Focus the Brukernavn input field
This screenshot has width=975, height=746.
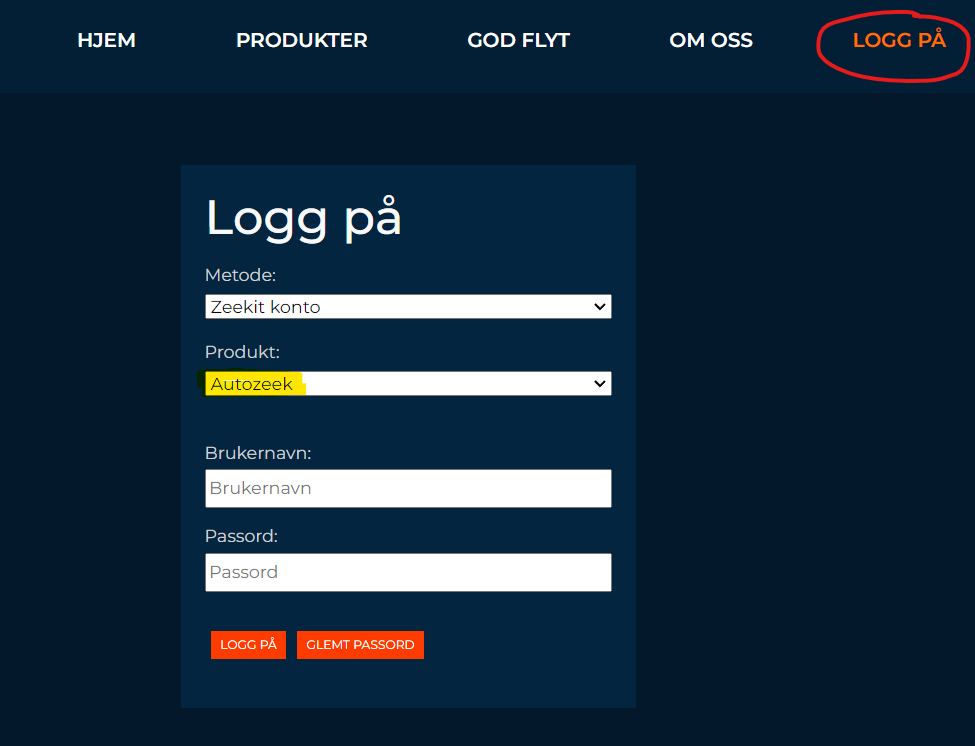pyautogui.click(x=408, y=488)
